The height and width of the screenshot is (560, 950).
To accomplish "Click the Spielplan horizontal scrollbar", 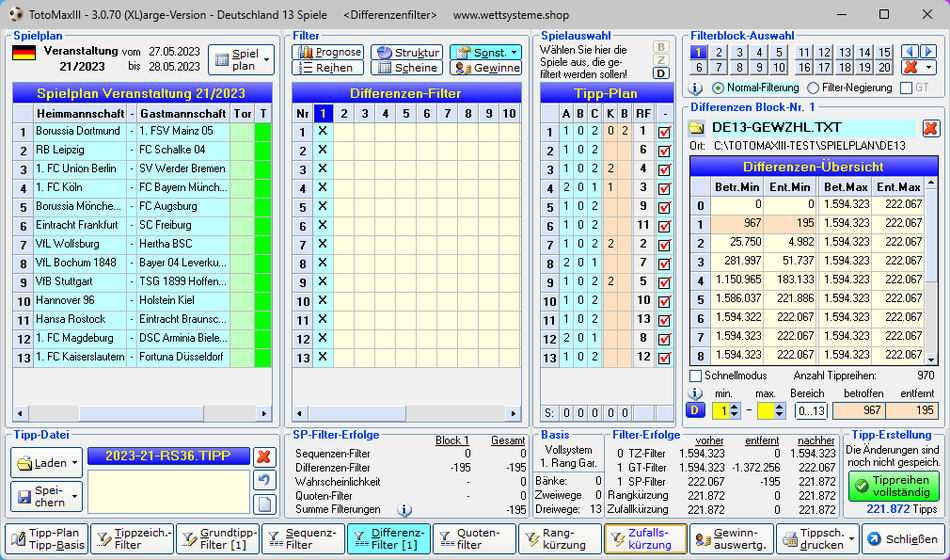I will click(142, 413).
